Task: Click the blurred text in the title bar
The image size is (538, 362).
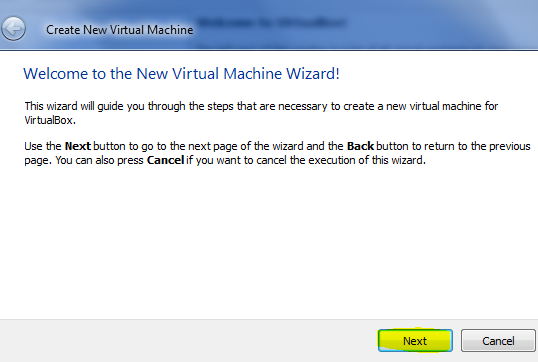Action: click(x=272, y=23)
